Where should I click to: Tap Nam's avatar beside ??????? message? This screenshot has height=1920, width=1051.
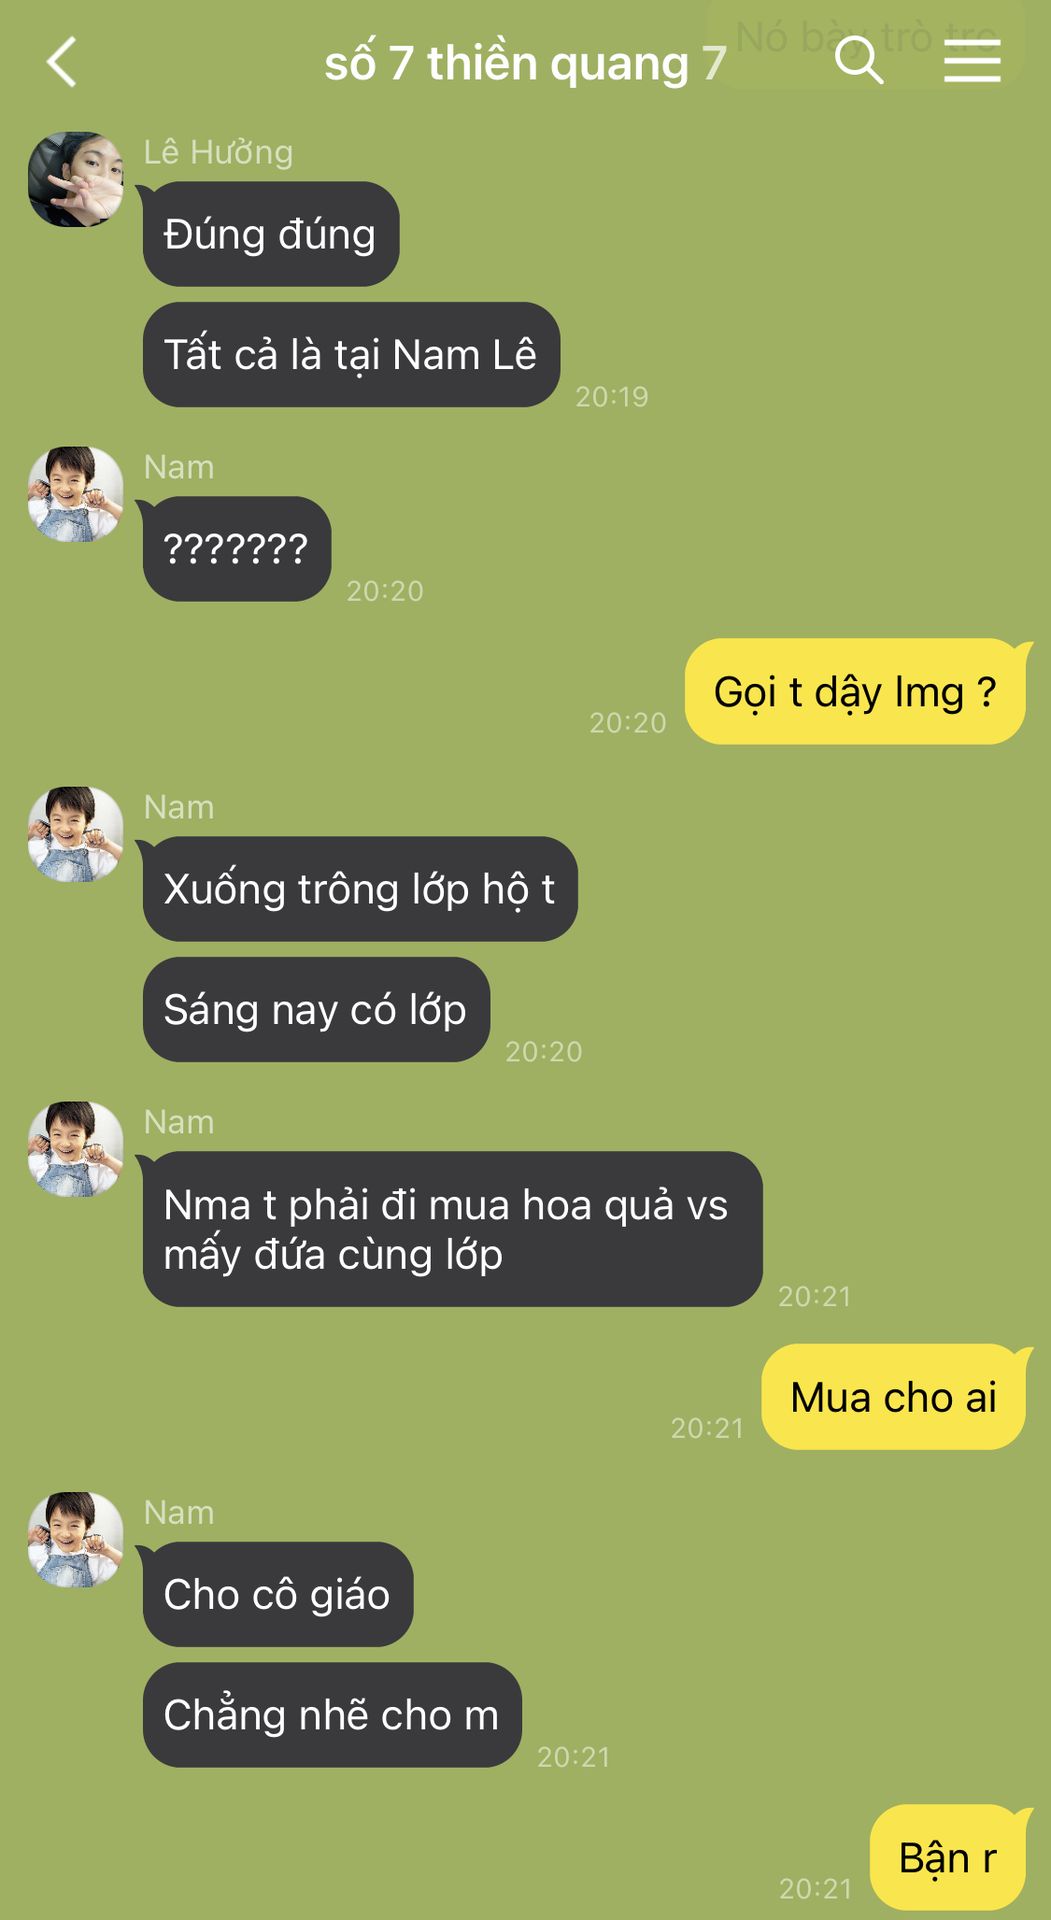coord(75,494)
